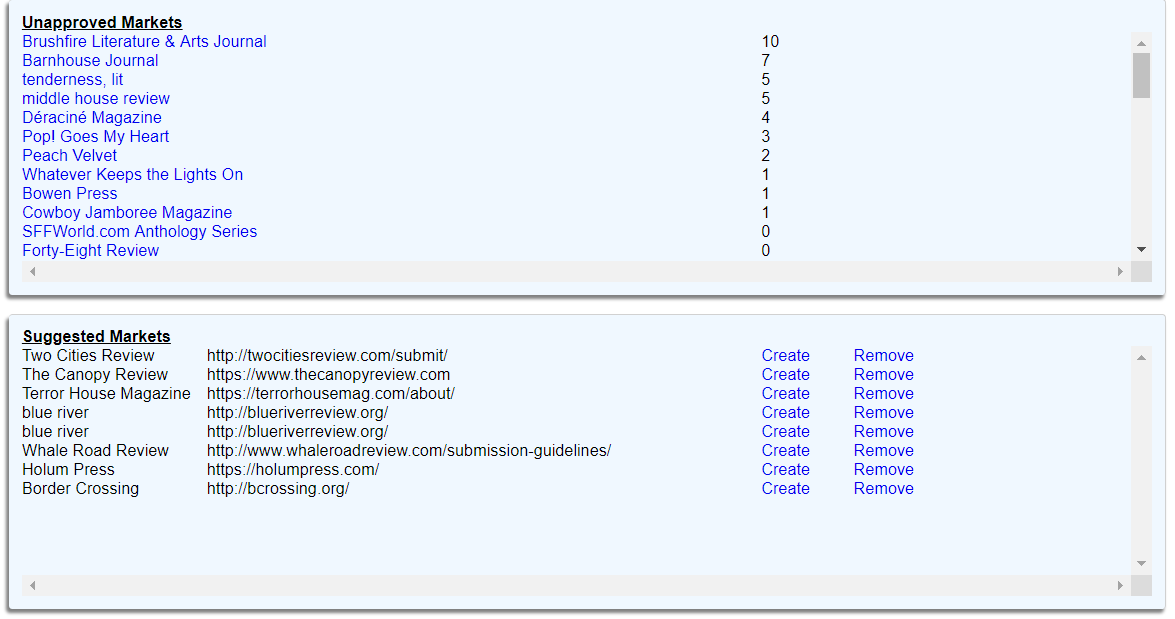Select the thecanopyreview.com URL text

(x=328, y=375)
